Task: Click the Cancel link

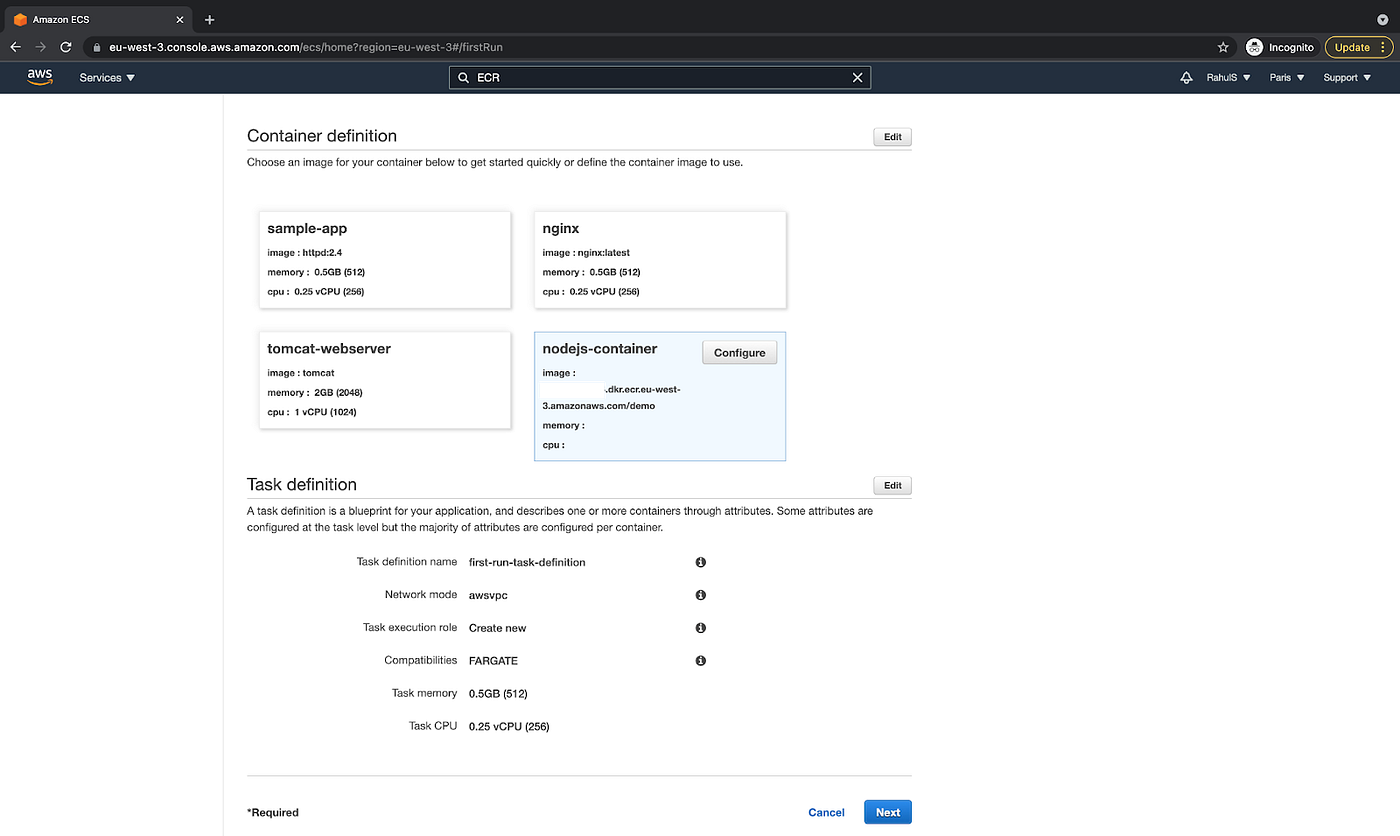Action: pos(826,812)
